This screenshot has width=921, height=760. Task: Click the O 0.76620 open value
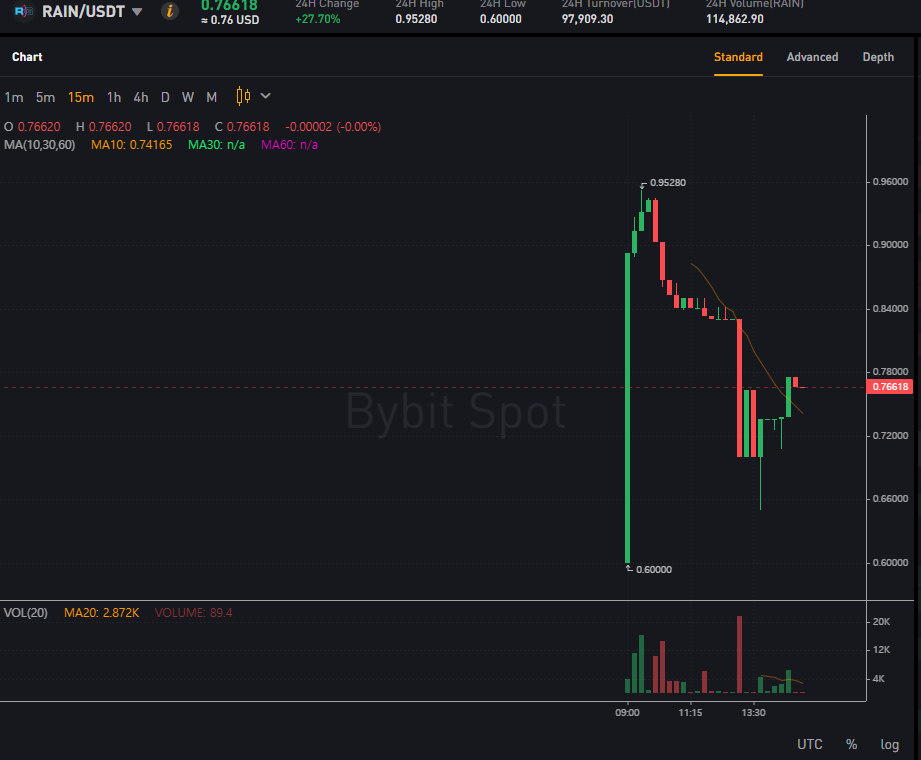(32, 127)
